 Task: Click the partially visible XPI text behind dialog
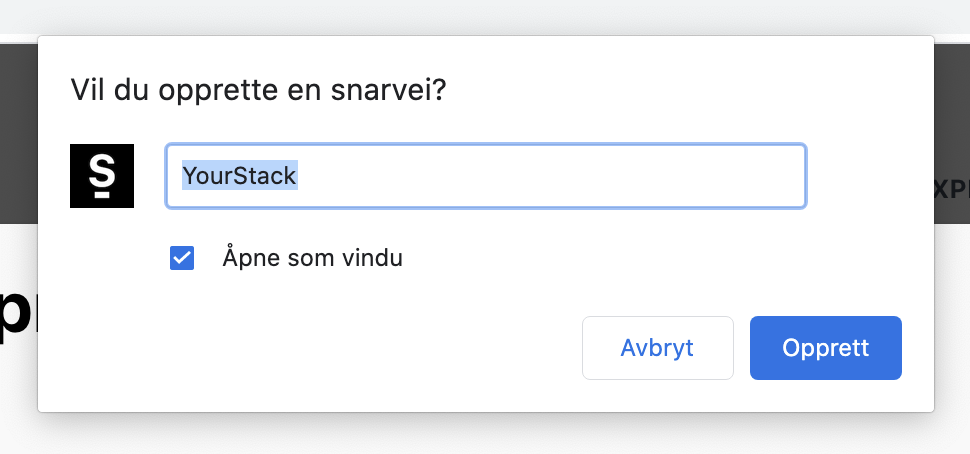pos(951,191)
